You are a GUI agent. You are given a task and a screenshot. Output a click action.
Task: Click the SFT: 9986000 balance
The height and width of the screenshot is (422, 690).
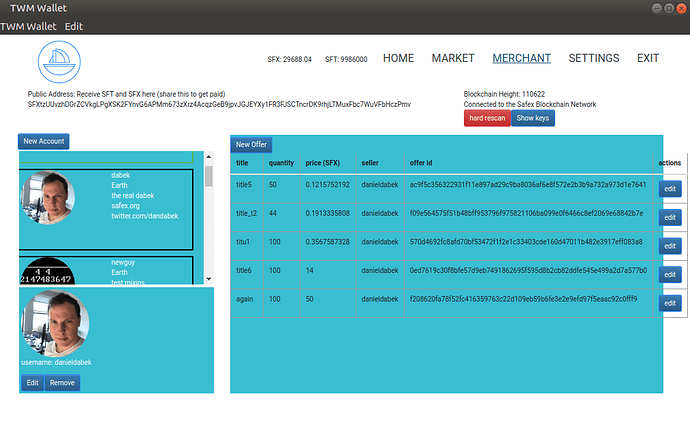[x=346, y=59]
